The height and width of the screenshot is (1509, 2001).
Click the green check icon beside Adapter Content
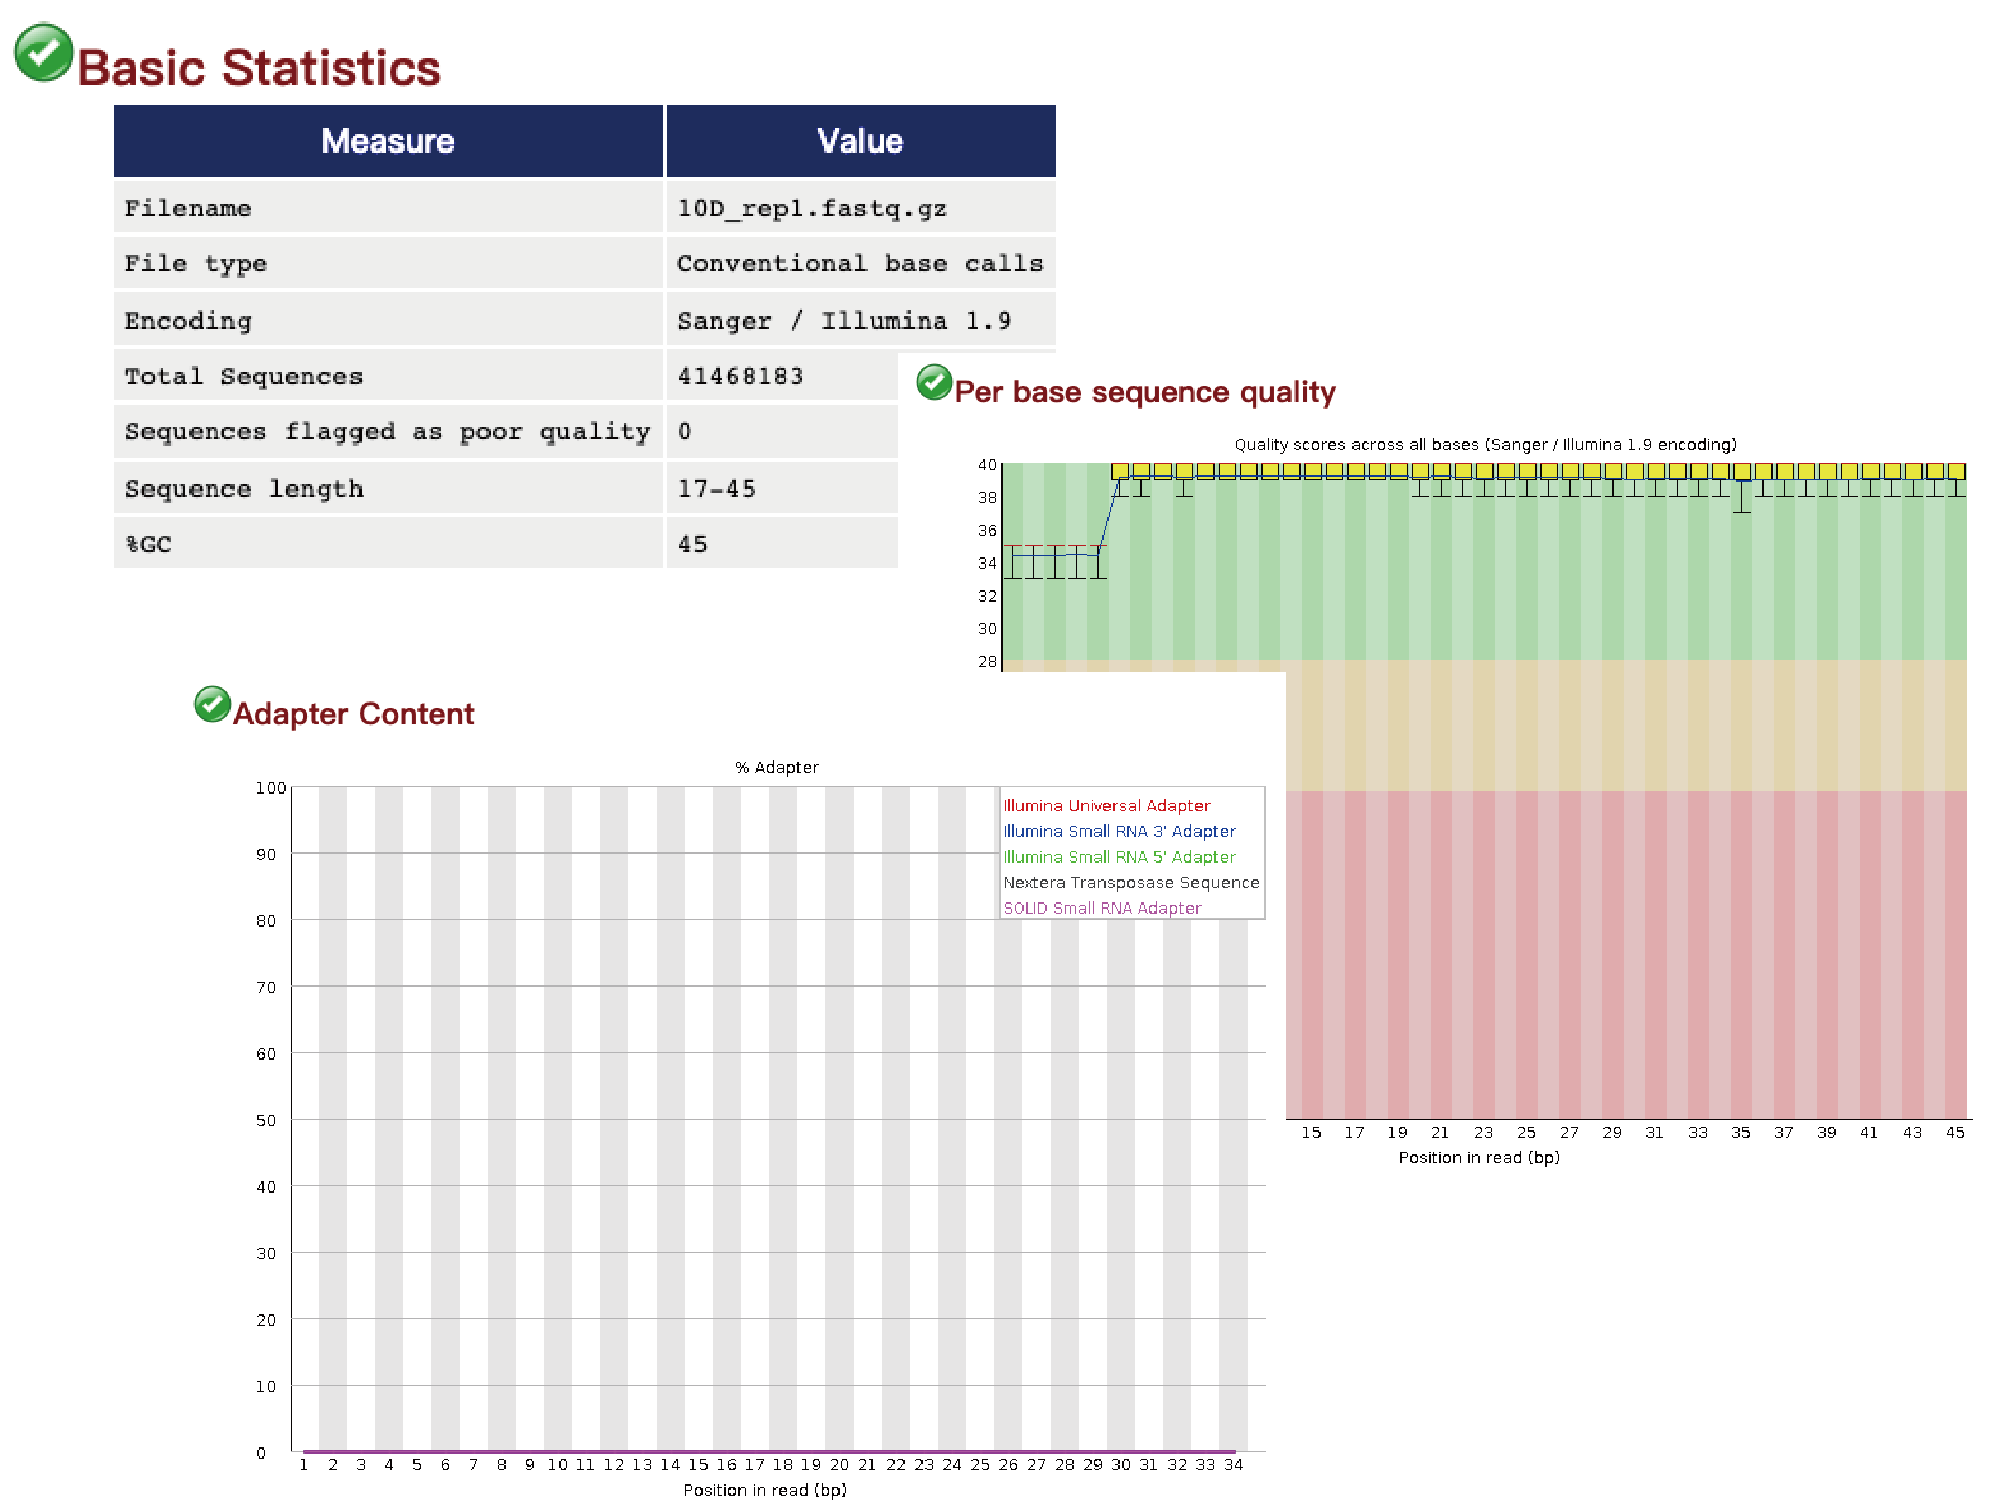[212, 704]
